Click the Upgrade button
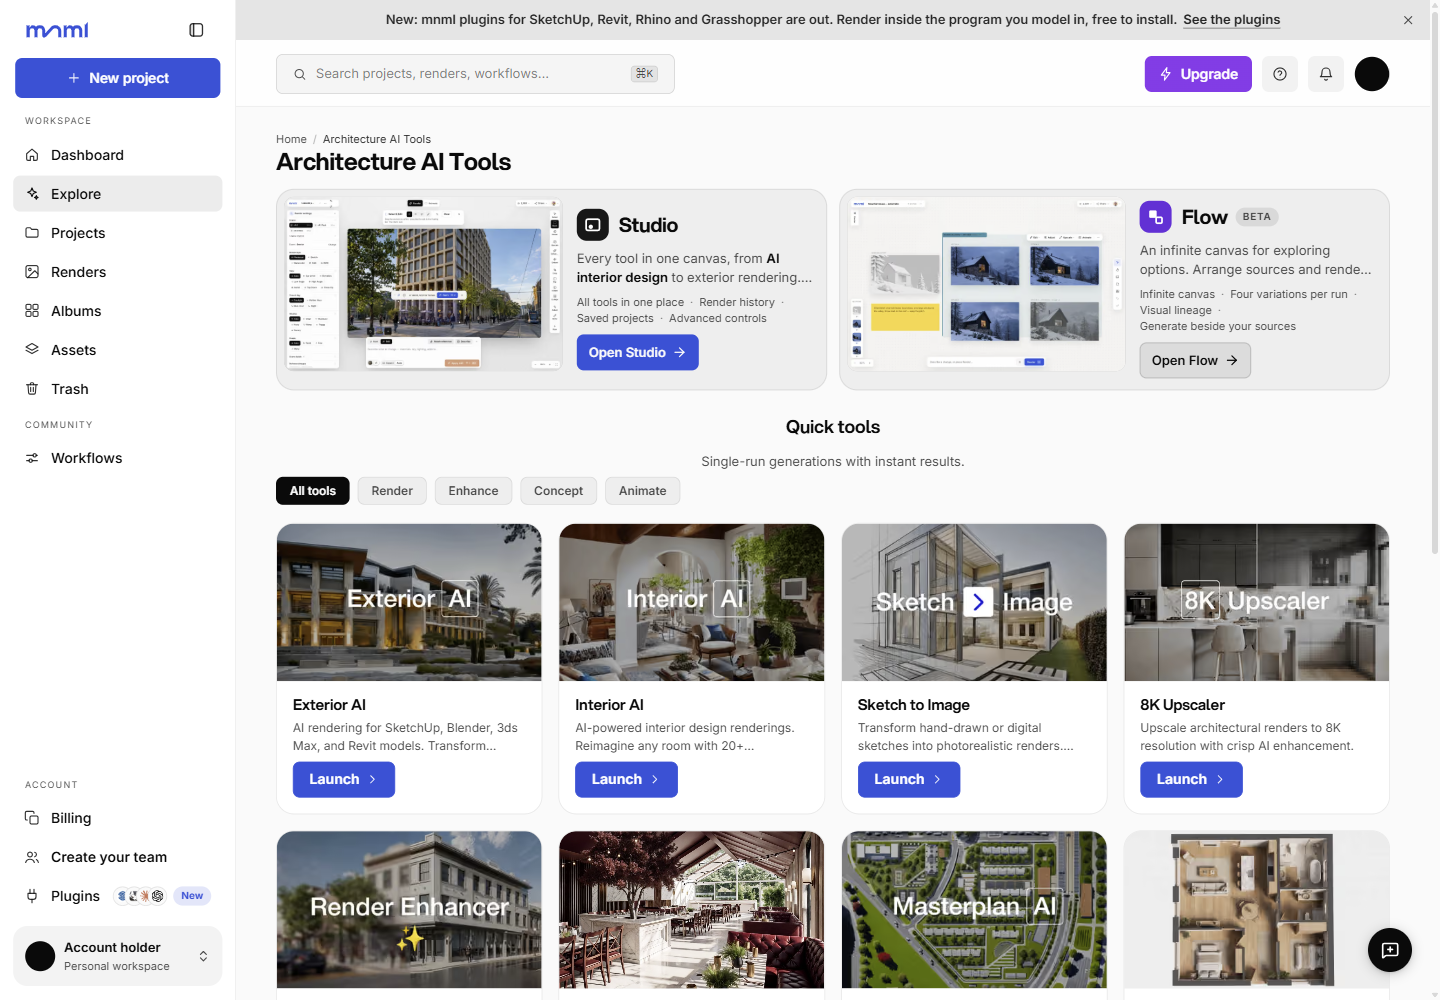The height and width of the screenshot is (1000, 1440). coord(1198,74)
